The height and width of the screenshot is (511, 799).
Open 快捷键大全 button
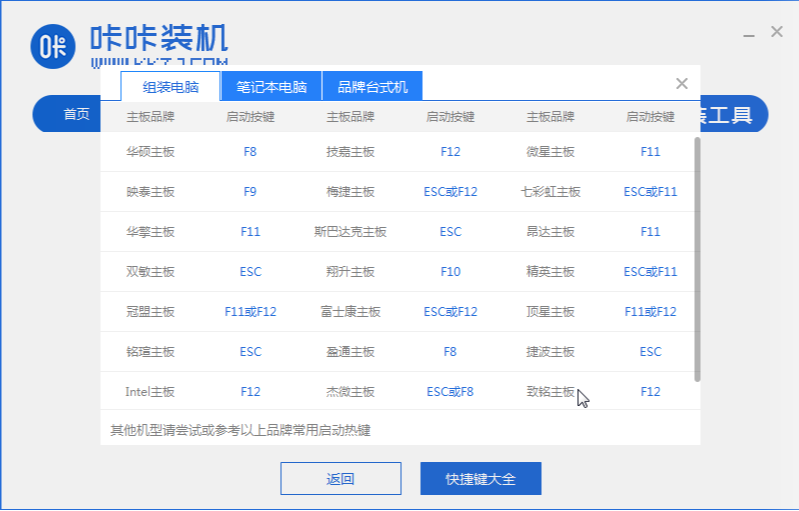481,479
